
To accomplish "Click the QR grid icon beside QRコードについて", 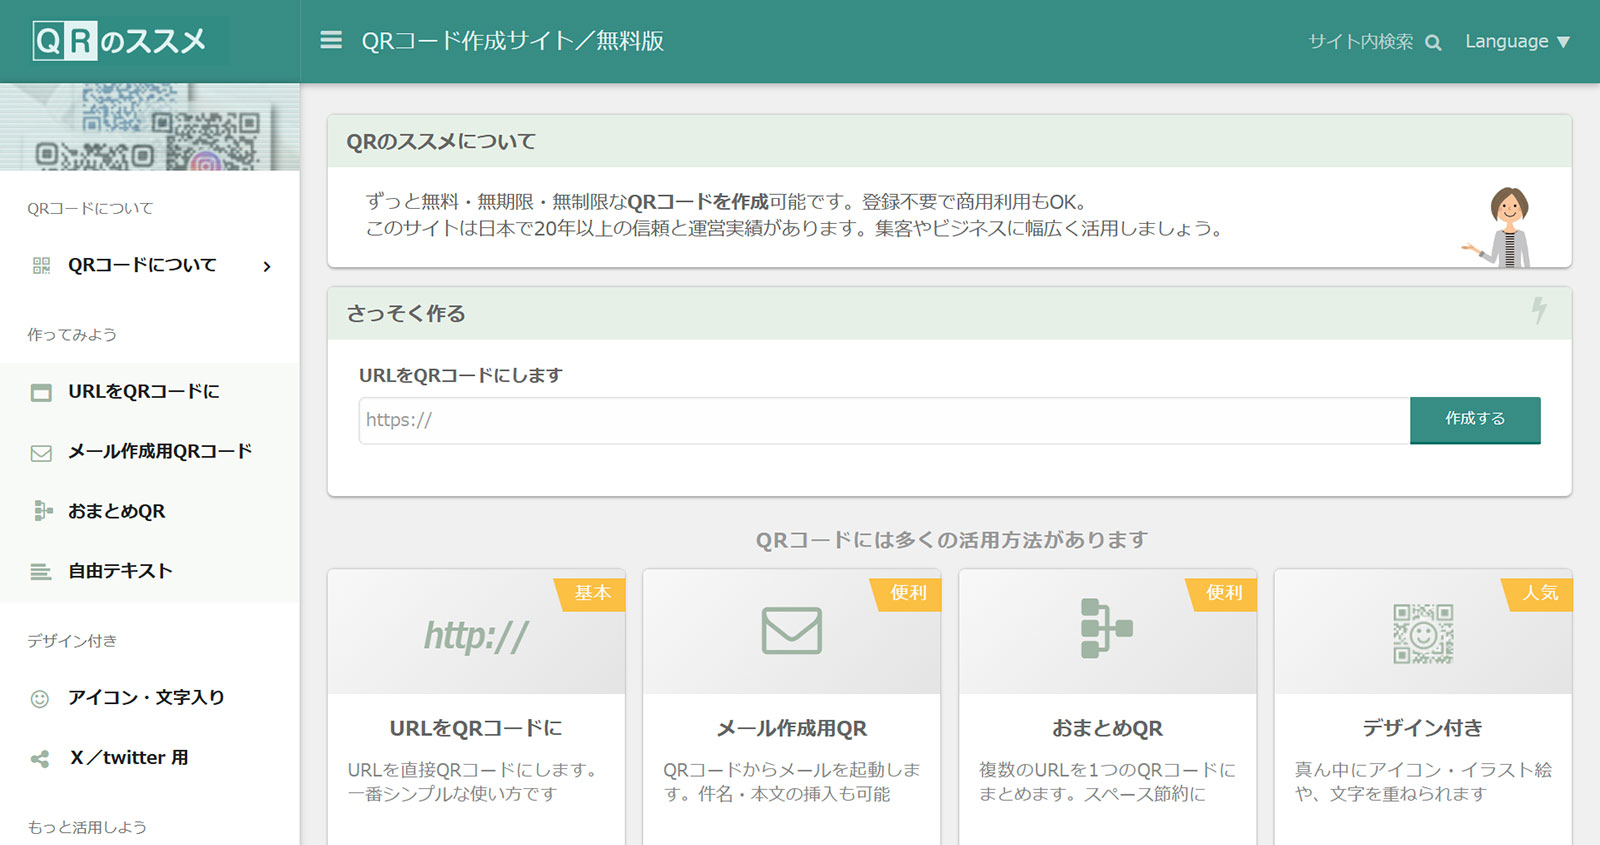I will (41, 265).
